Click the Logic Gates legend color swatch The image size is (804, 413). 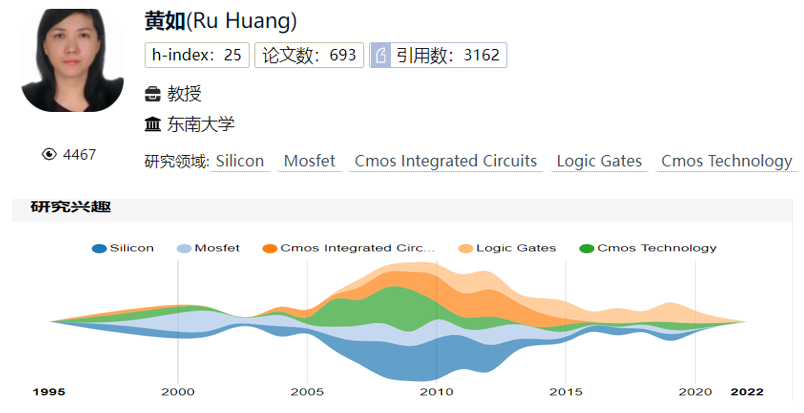pyautogui.click(x=466, y=248)
